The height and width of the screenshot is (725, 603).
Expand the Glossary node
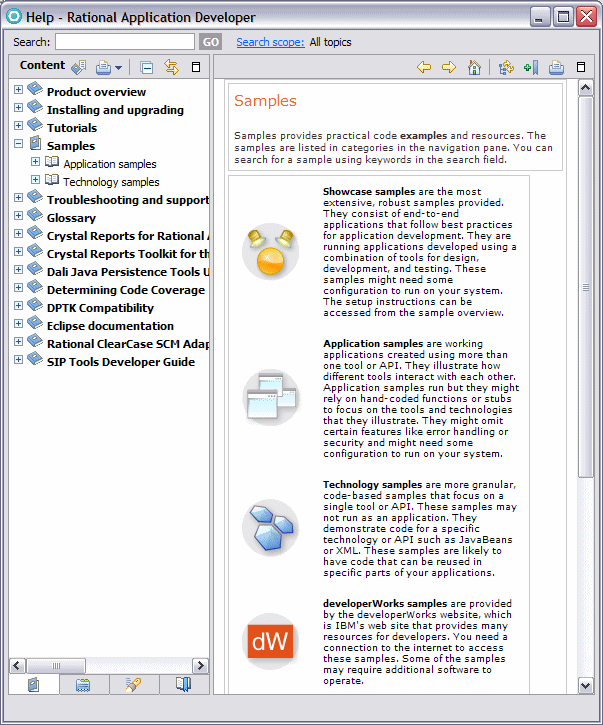tap(18, 215)
